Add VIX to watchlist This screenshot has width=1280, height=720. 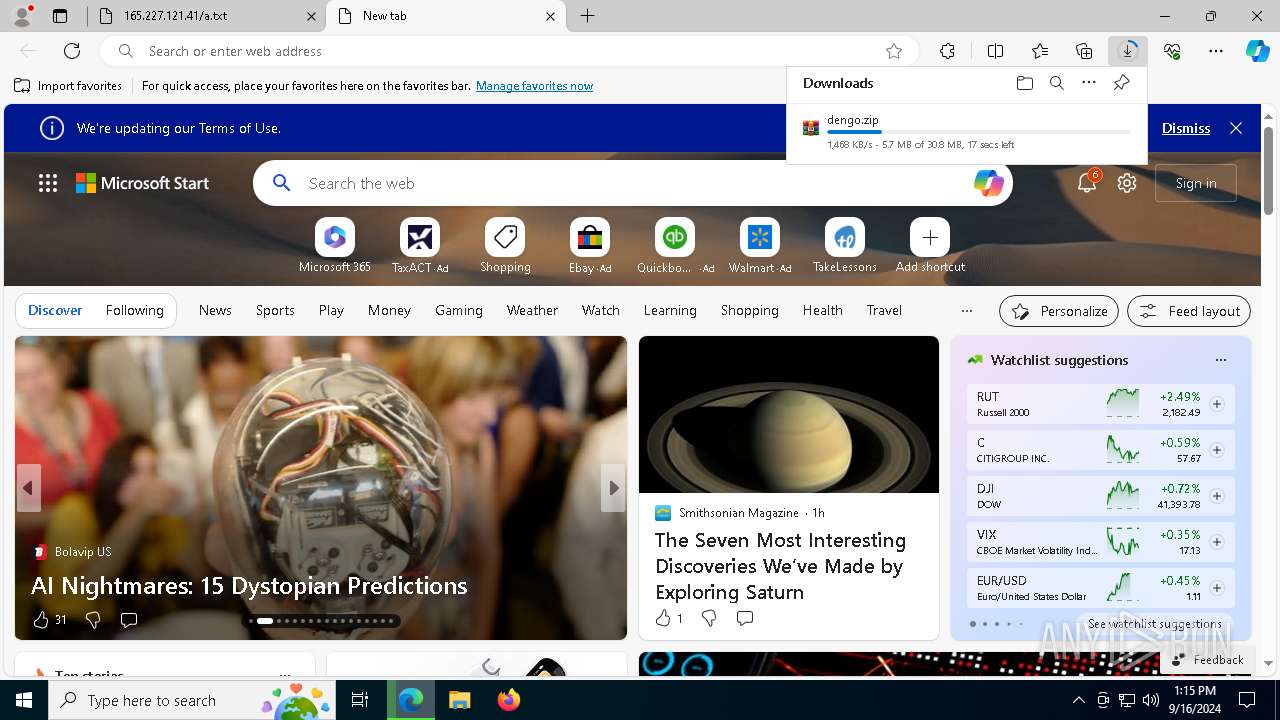1217,542
